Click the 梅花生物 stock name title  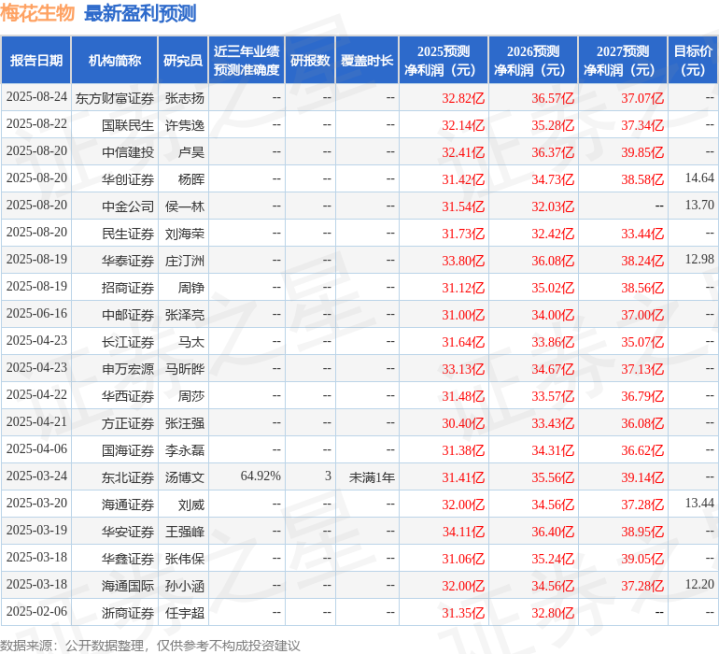(39, 14)
